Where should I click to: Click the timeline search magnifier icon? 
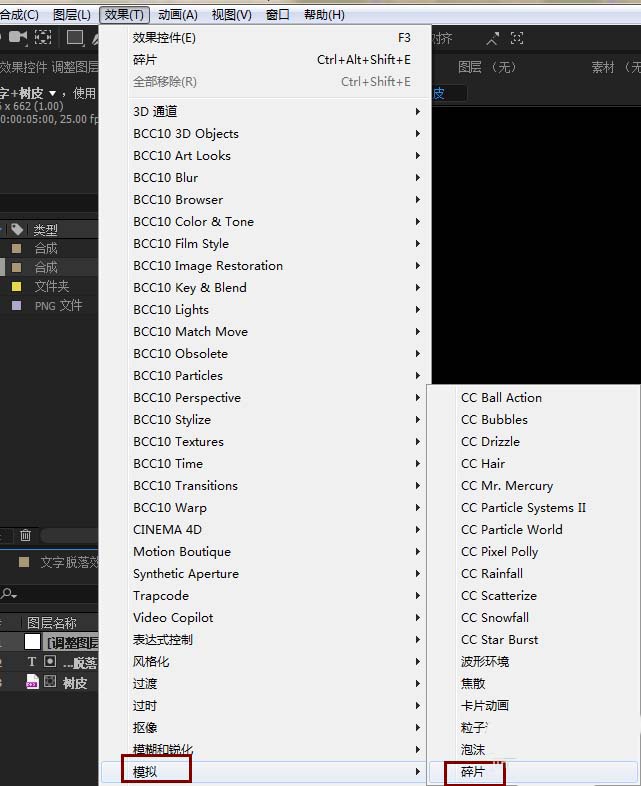tap(8, 594)
